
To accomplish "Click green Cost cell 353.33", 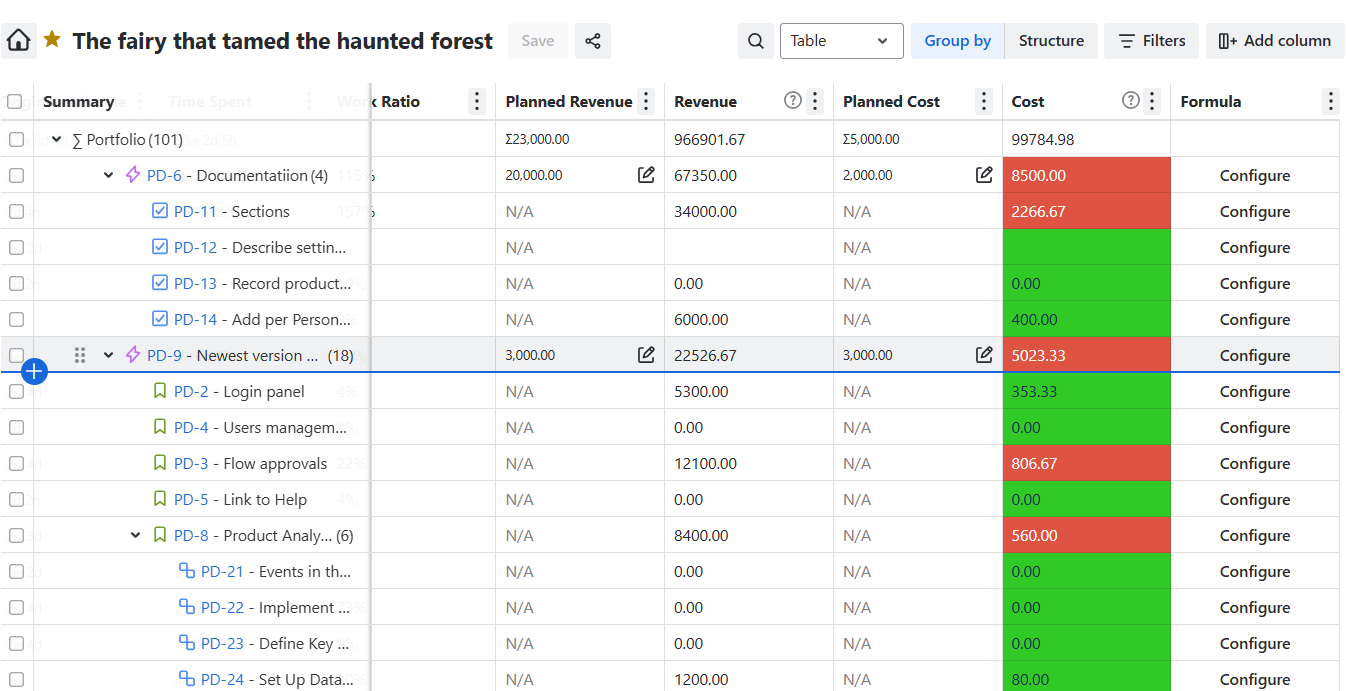I will pyautogui.click(x=1086, y=391).
